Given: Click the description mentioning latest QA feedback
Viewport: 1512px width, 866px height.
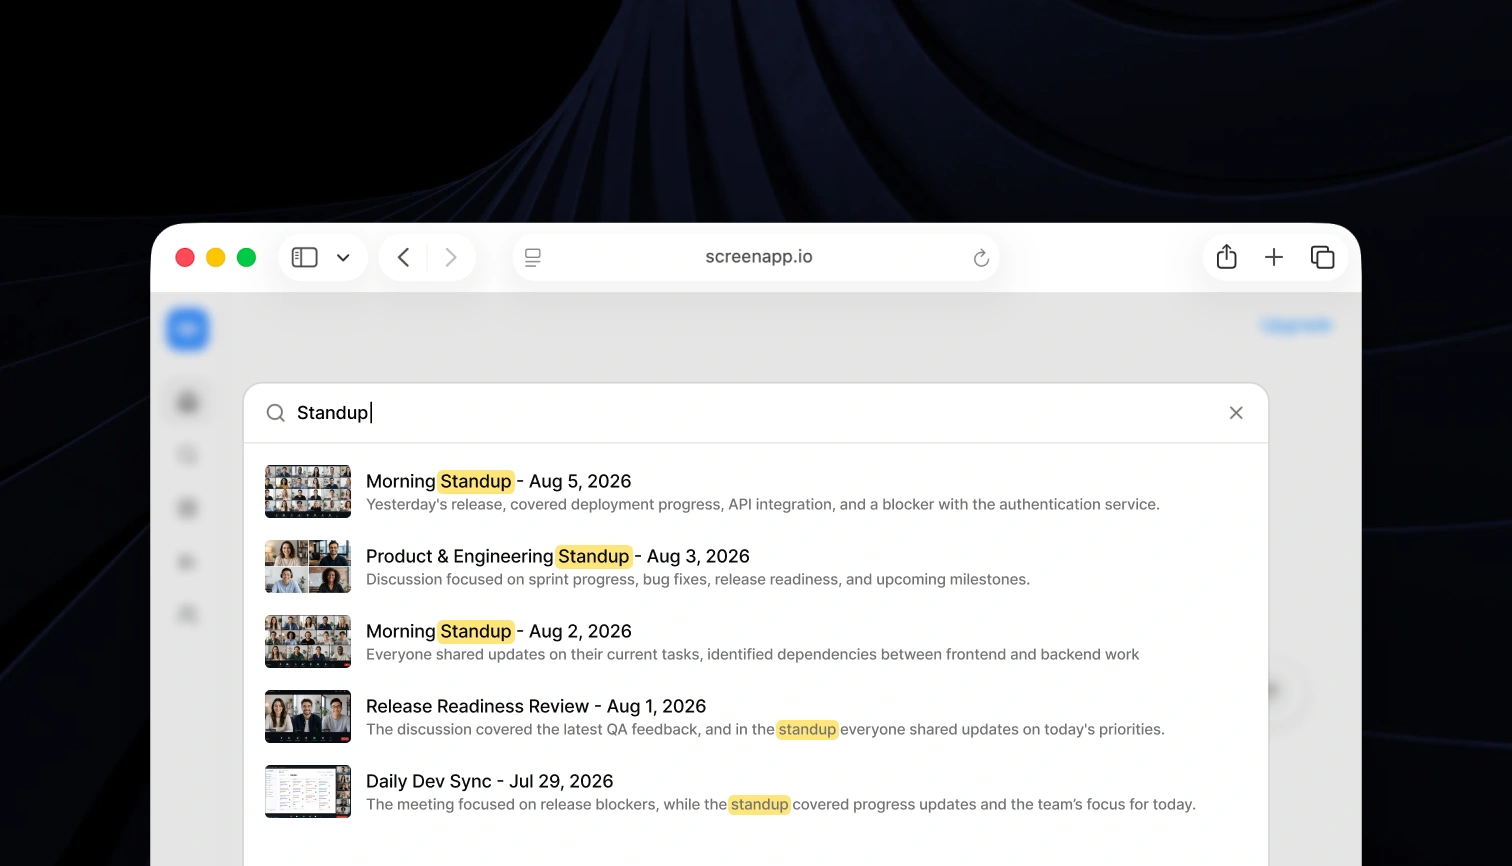Looking at the screenshot, I should point(765,730).
